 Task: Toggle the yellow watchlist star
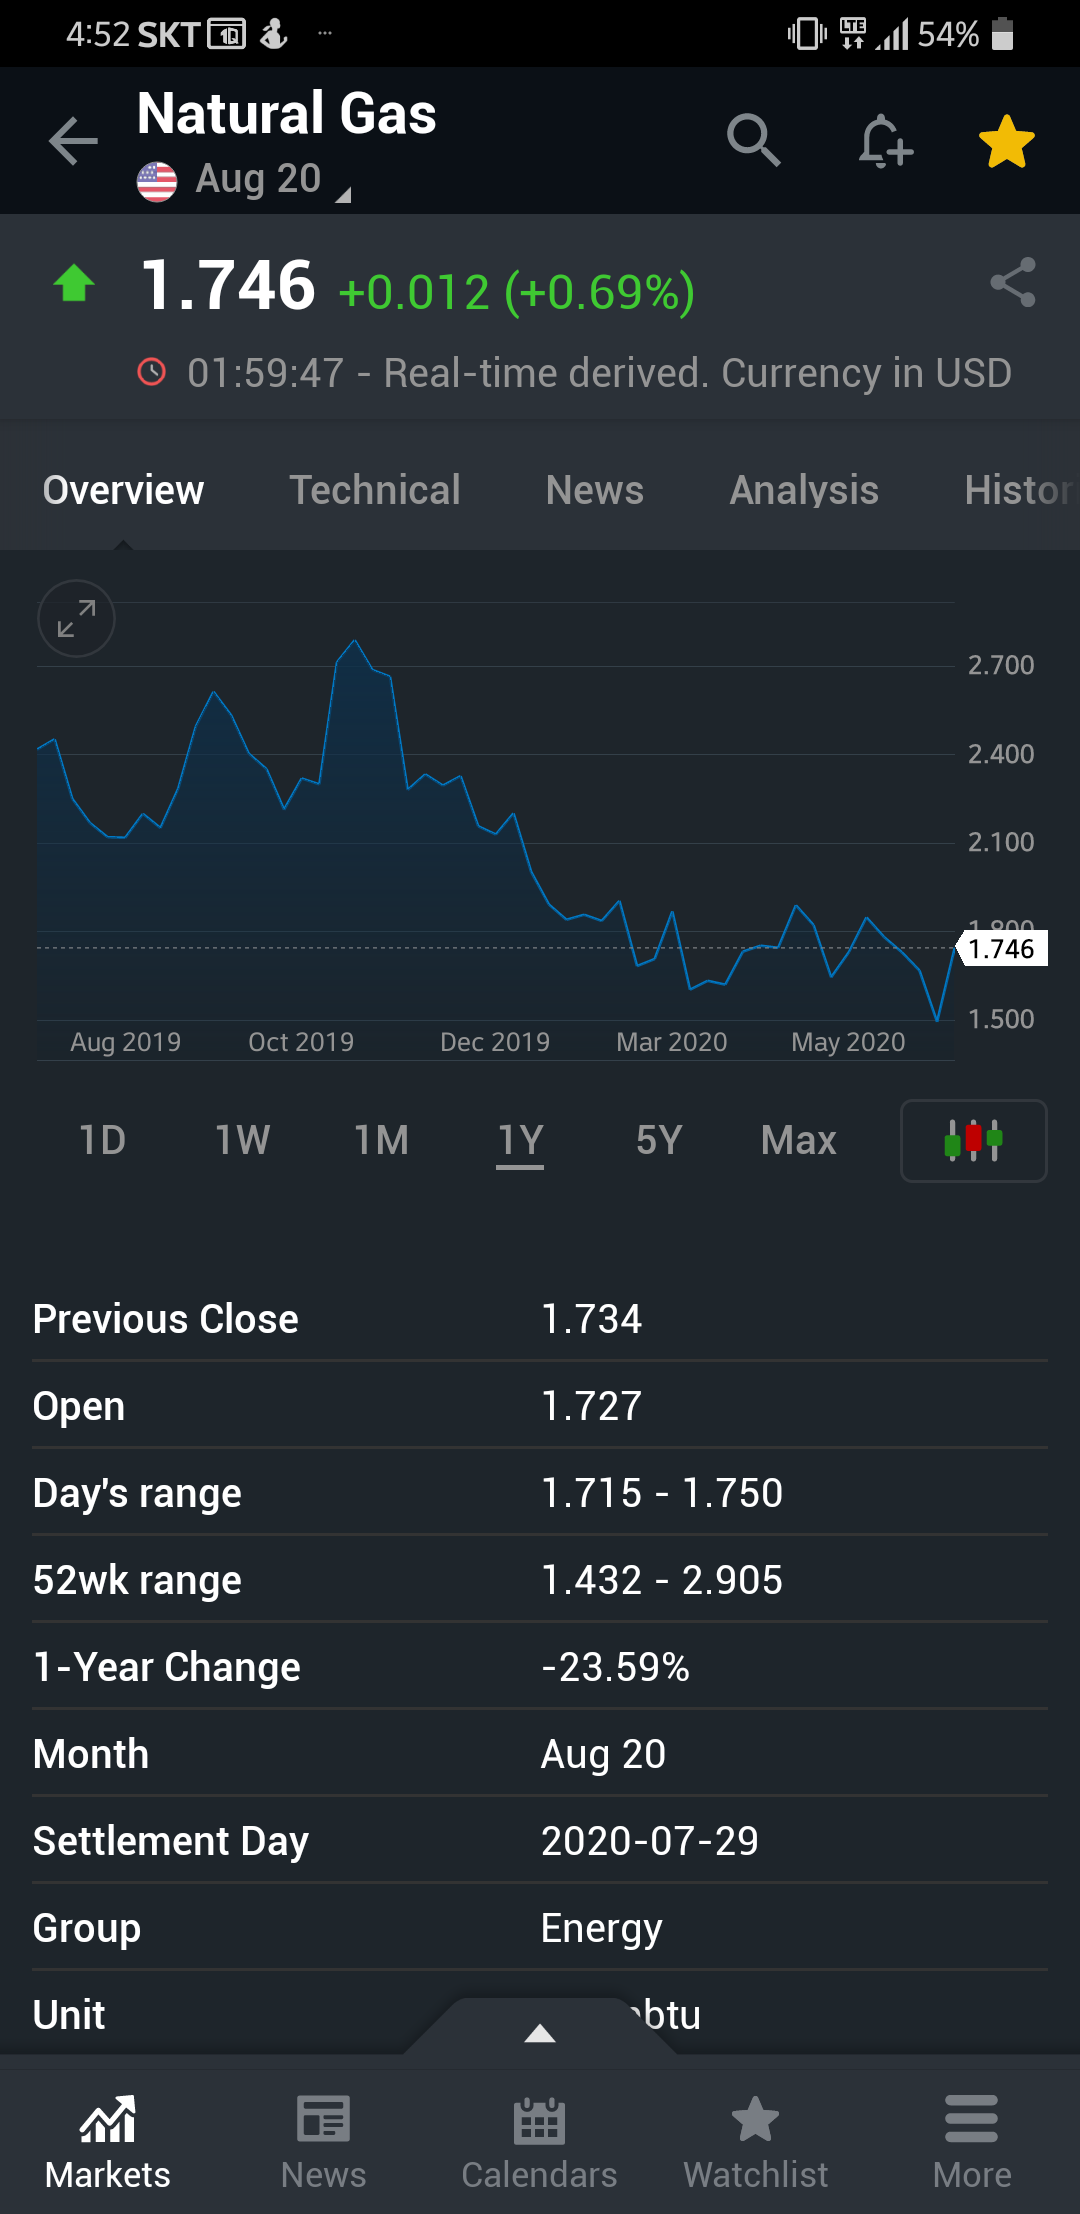coord(1006,141)
